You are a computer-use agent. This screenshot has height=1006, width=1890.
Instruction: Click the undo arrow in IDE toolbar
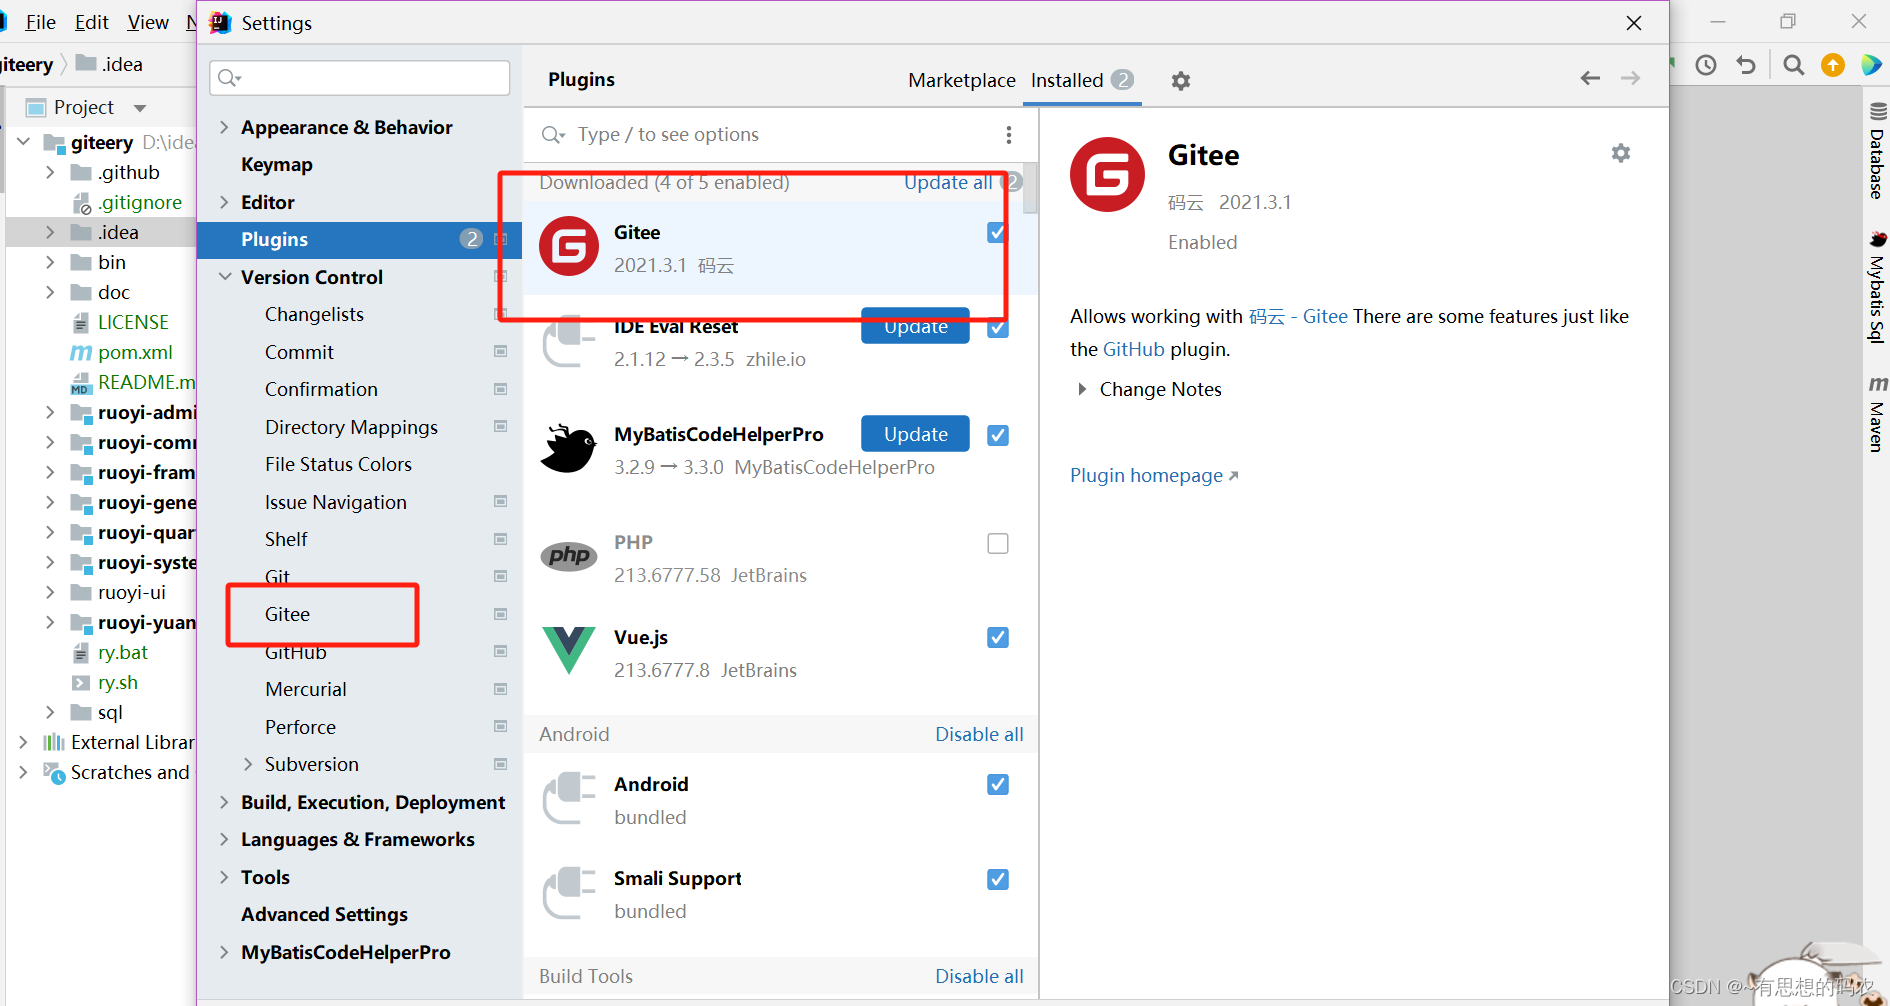click(x=1746, y=65)
